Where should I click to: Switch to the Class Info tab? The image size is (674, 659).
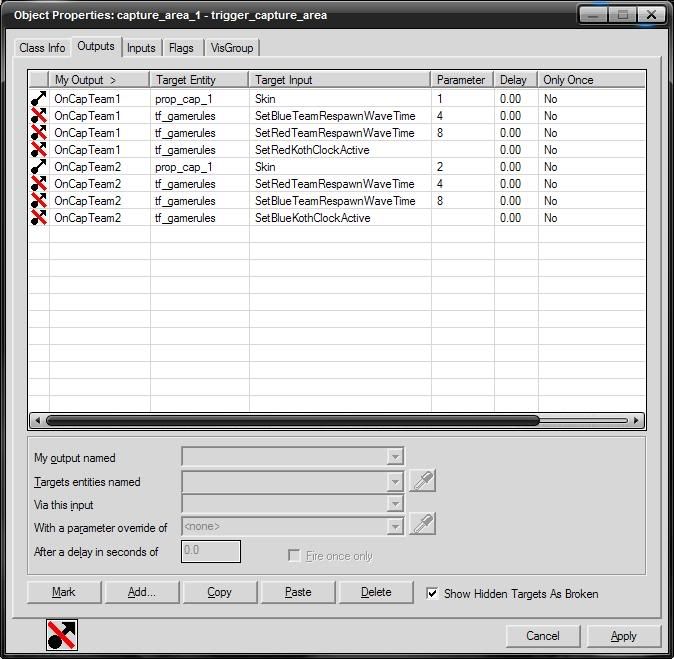[x=42, y=48]
